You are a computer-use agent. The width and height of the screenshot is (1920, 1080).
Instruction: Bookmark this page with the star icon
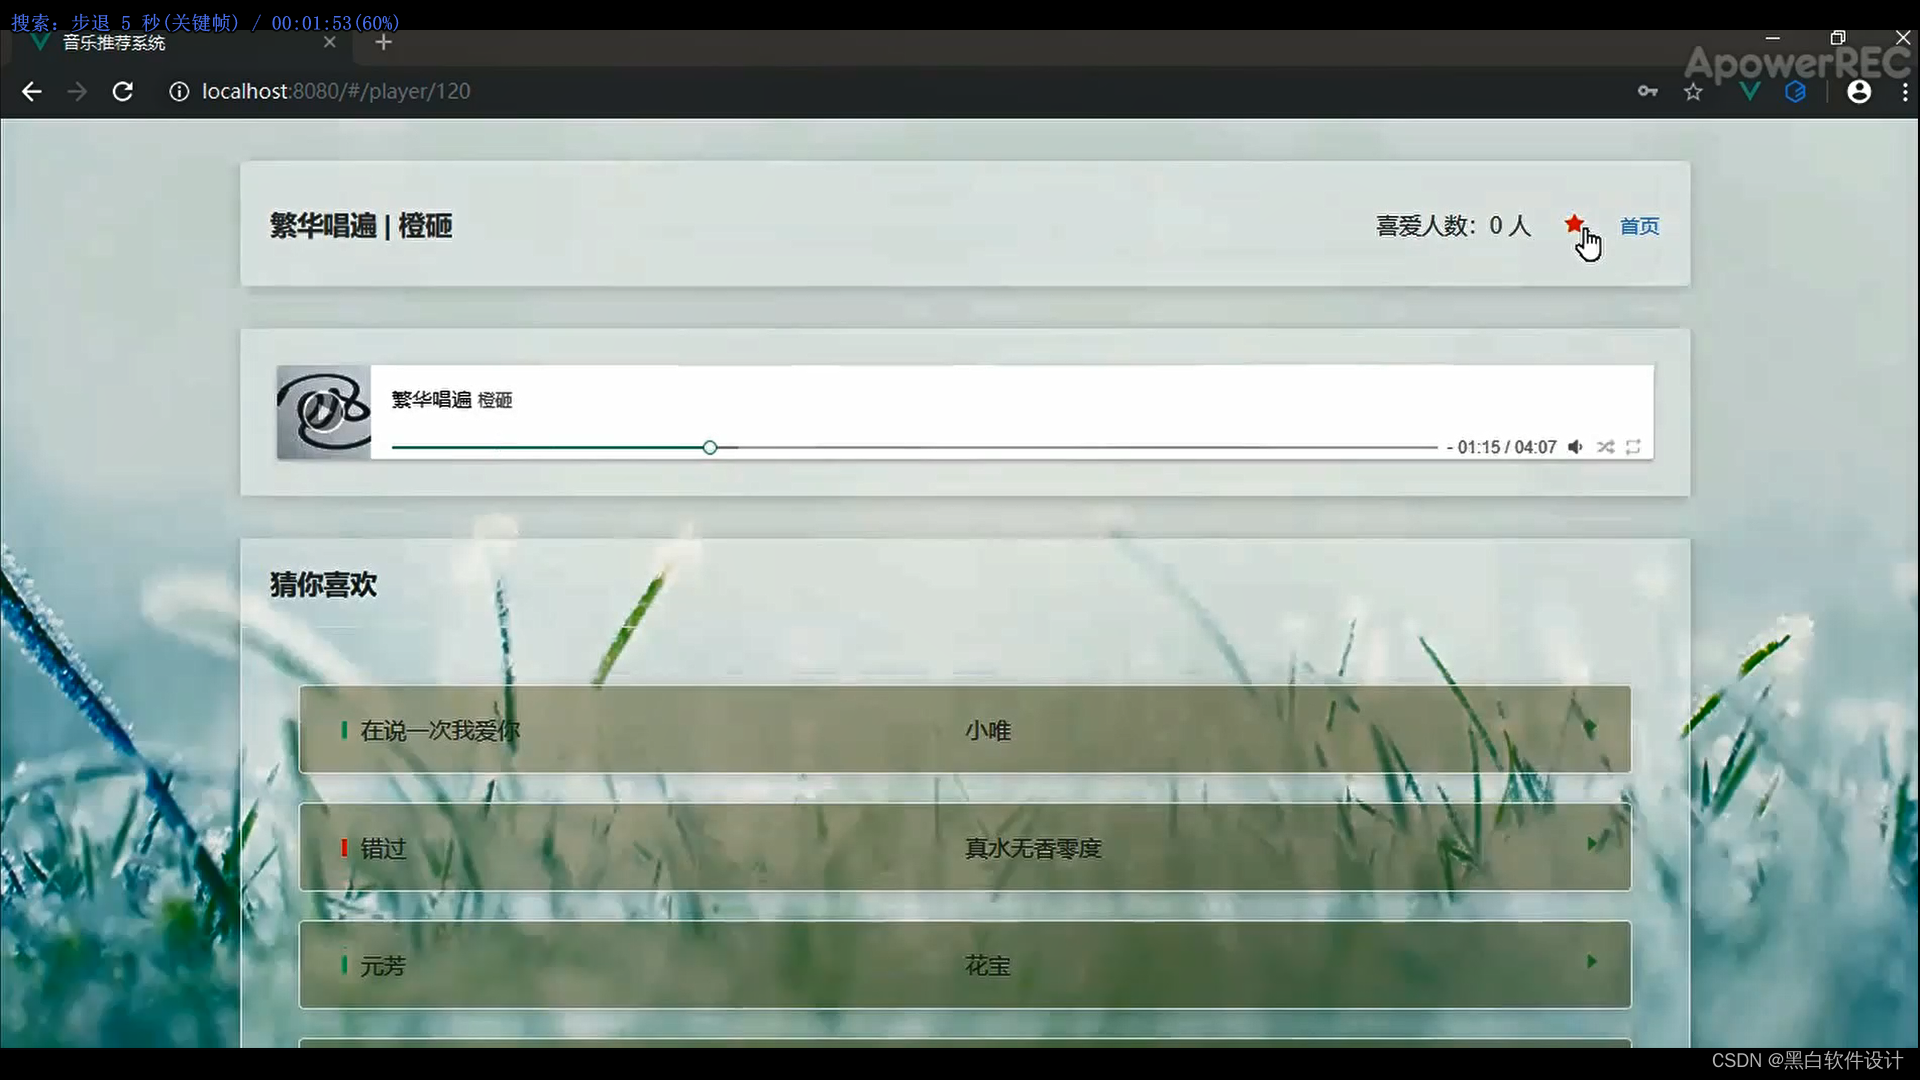coord(1693,92)
